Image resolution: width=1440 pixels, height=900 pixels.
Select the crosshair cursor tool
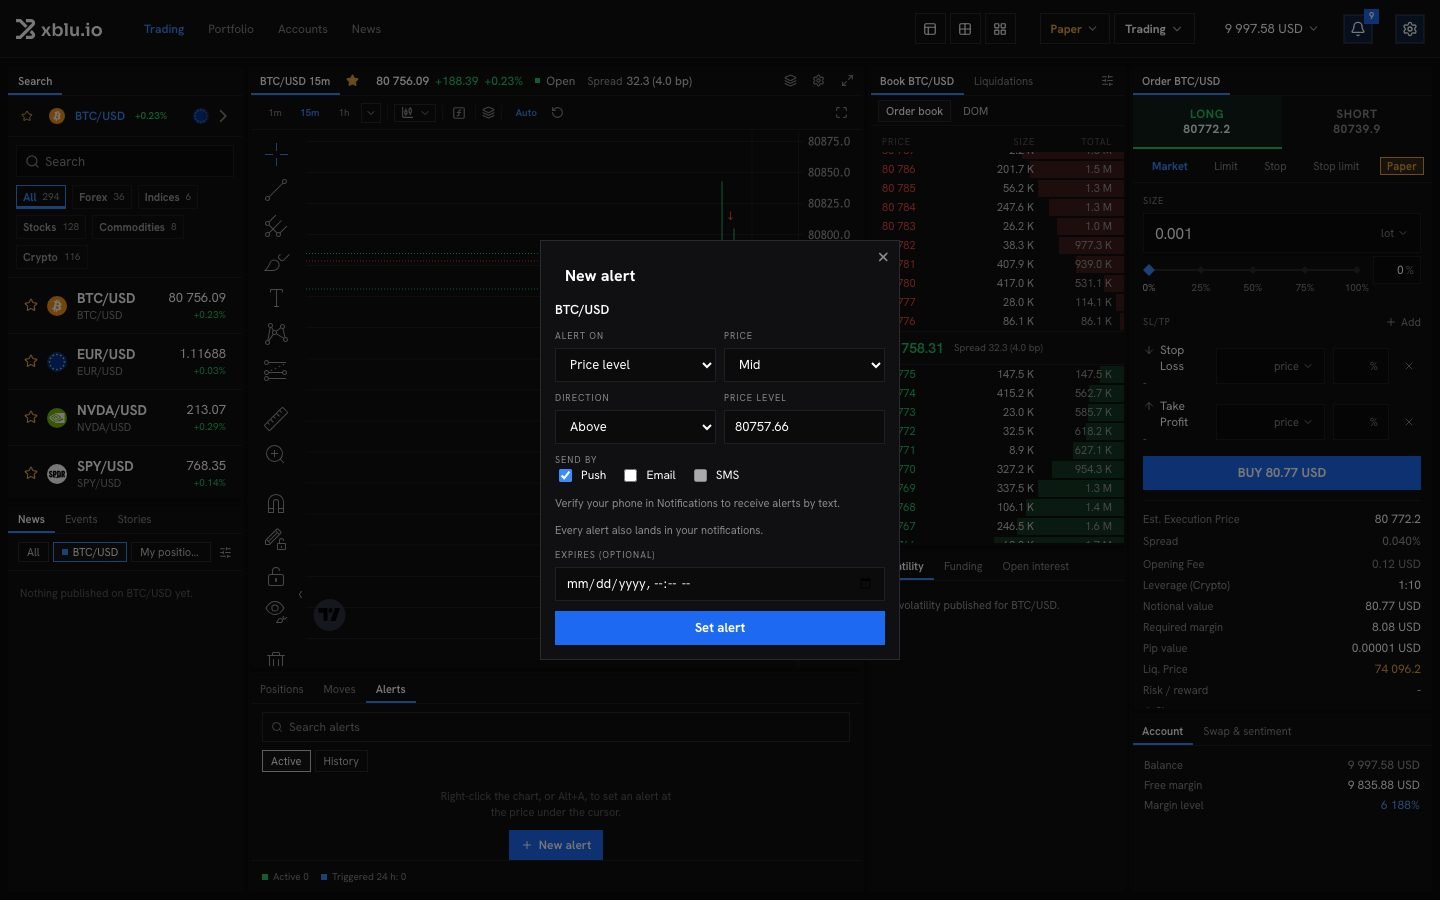pyautogui.click(x=276, y=153)
